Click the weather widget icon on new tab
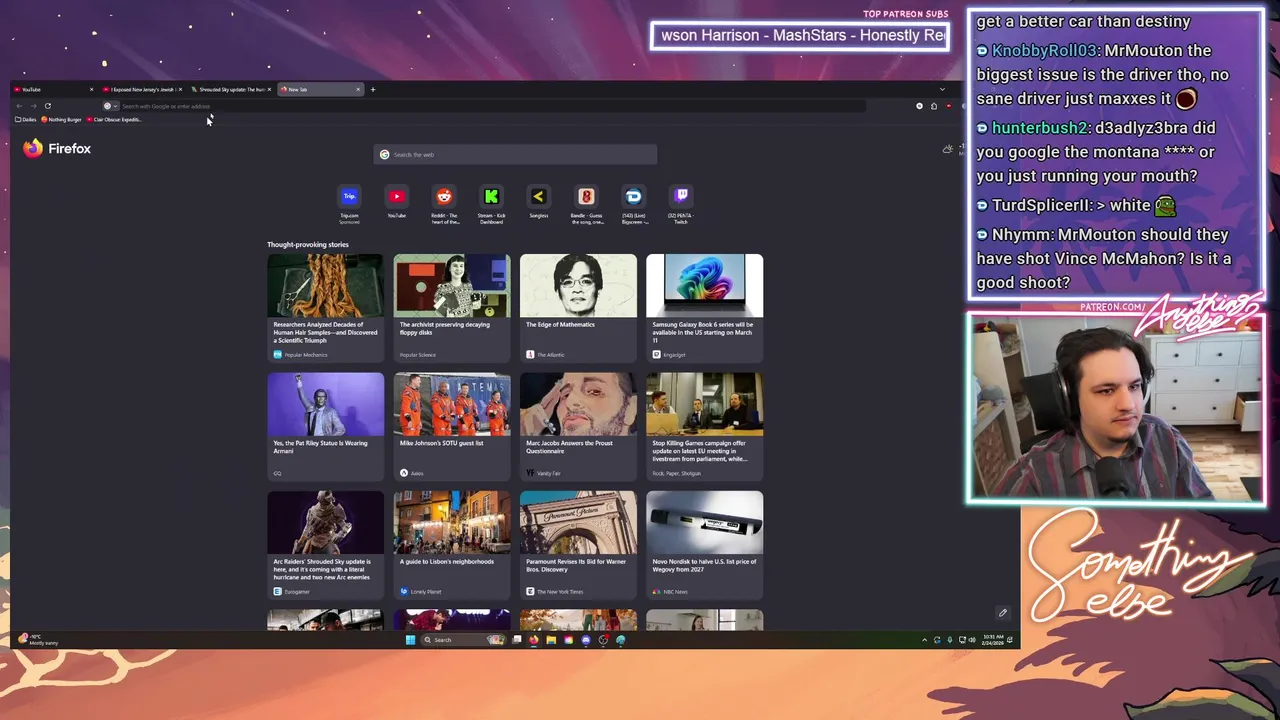The image size is (1280, 720). pyautogui.click(x=948, y=149)
